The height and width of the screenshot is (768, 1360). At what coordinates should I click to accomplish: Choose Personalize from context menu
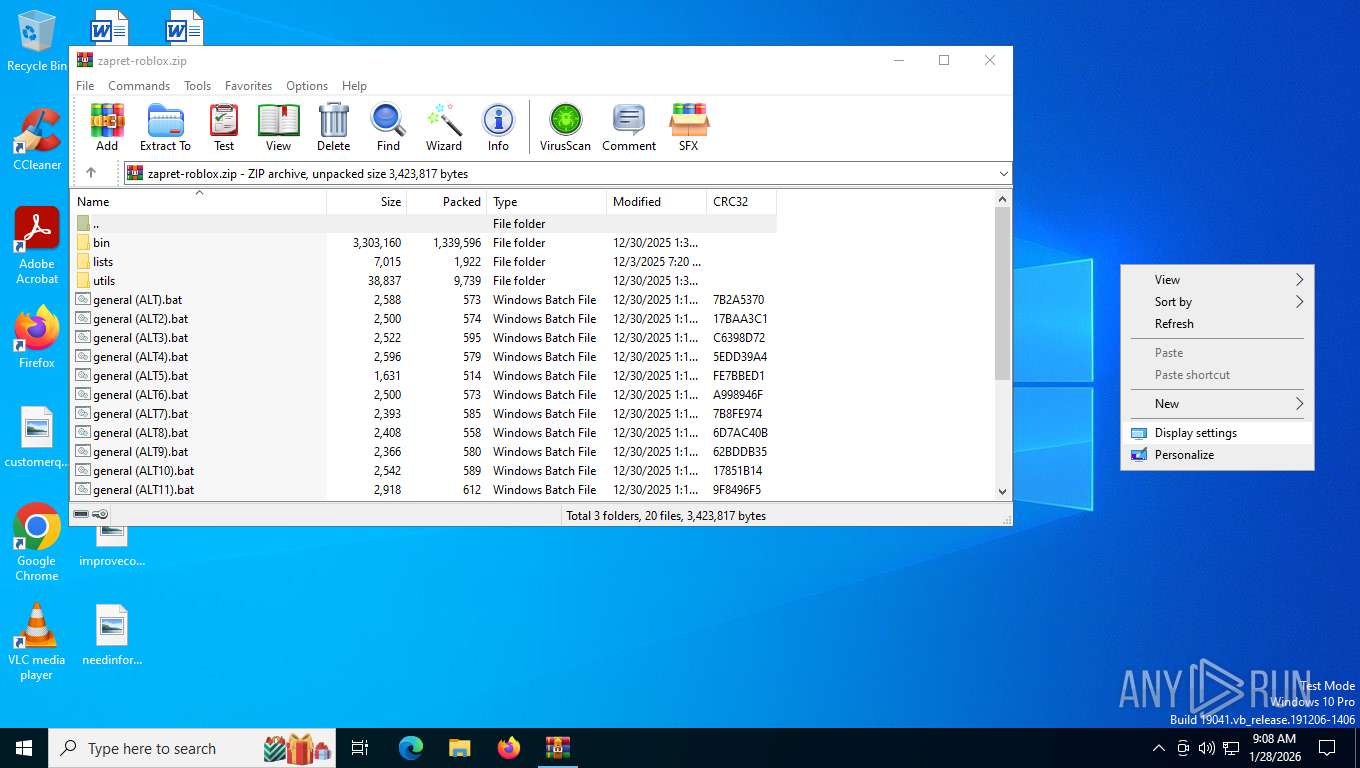pyautogui.click(x=1217, y=455)
